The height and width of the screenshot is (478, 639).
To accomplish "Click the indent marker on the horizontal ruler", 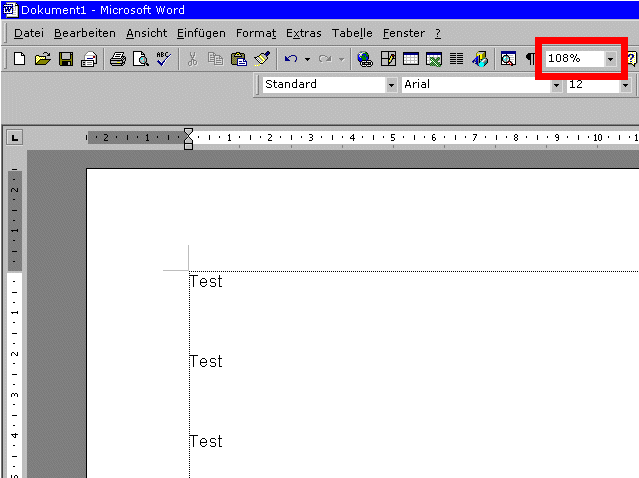I will tap(188, 138).
